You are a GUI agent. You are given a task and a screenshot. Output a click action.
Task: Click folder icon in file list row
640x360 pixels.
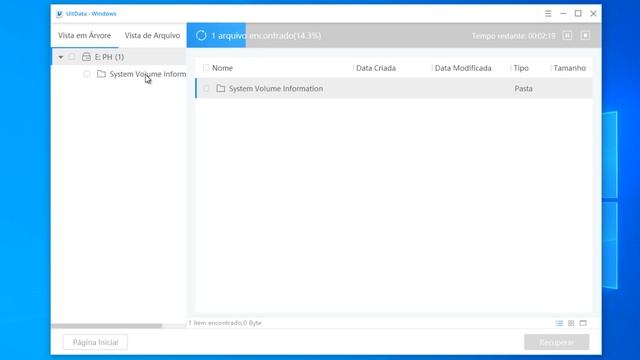click(x=220, y=88)
